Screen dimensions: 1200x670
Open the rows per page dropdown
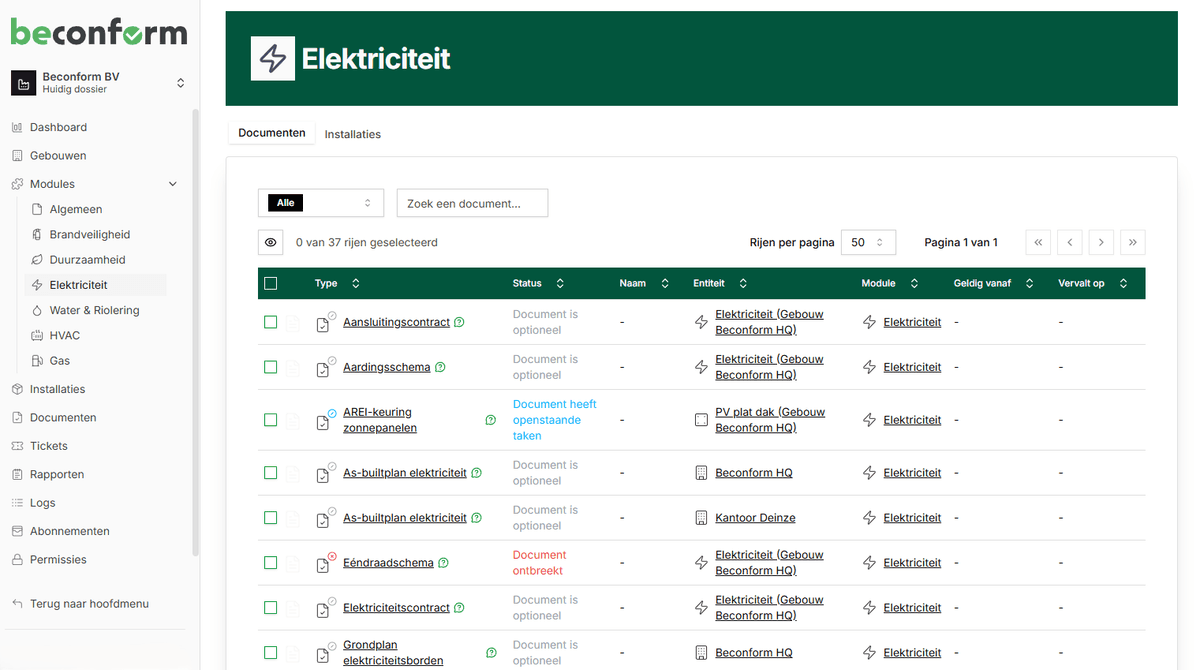pyautogui.click(x=867, y=242)
